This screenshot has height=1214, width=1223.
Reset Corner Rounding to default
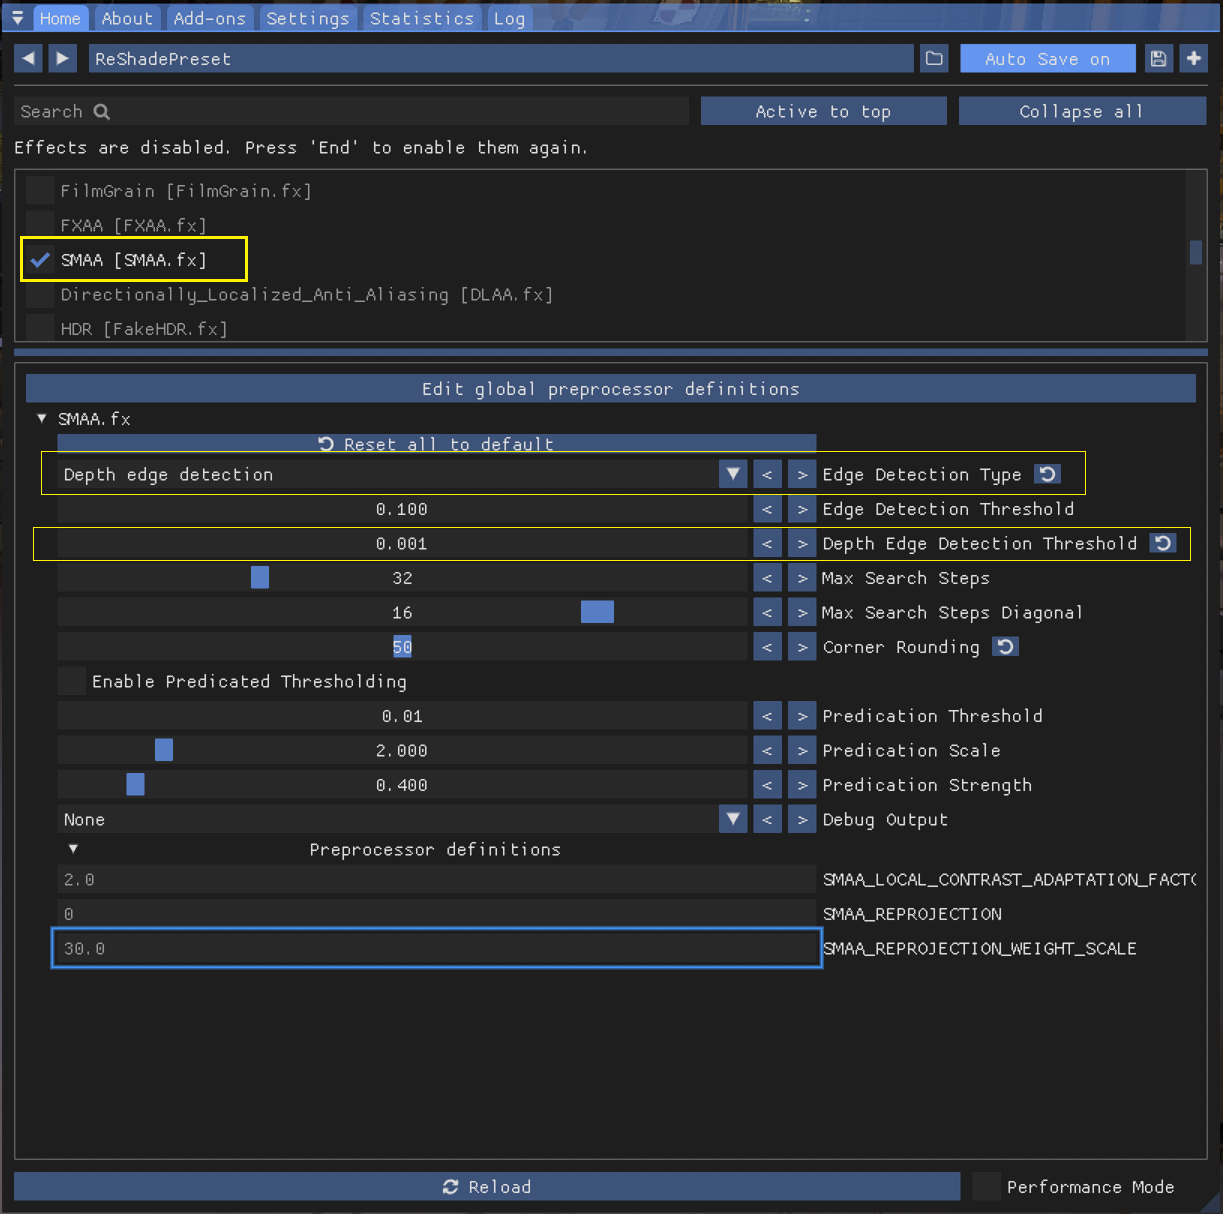click(x=1005, y=647)
